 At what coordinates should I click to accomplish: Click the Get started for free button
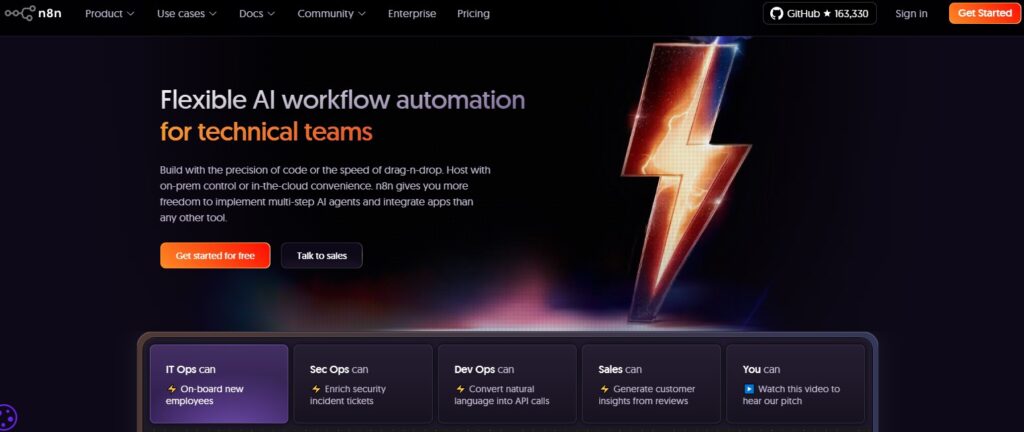click(x=215, y=256)
